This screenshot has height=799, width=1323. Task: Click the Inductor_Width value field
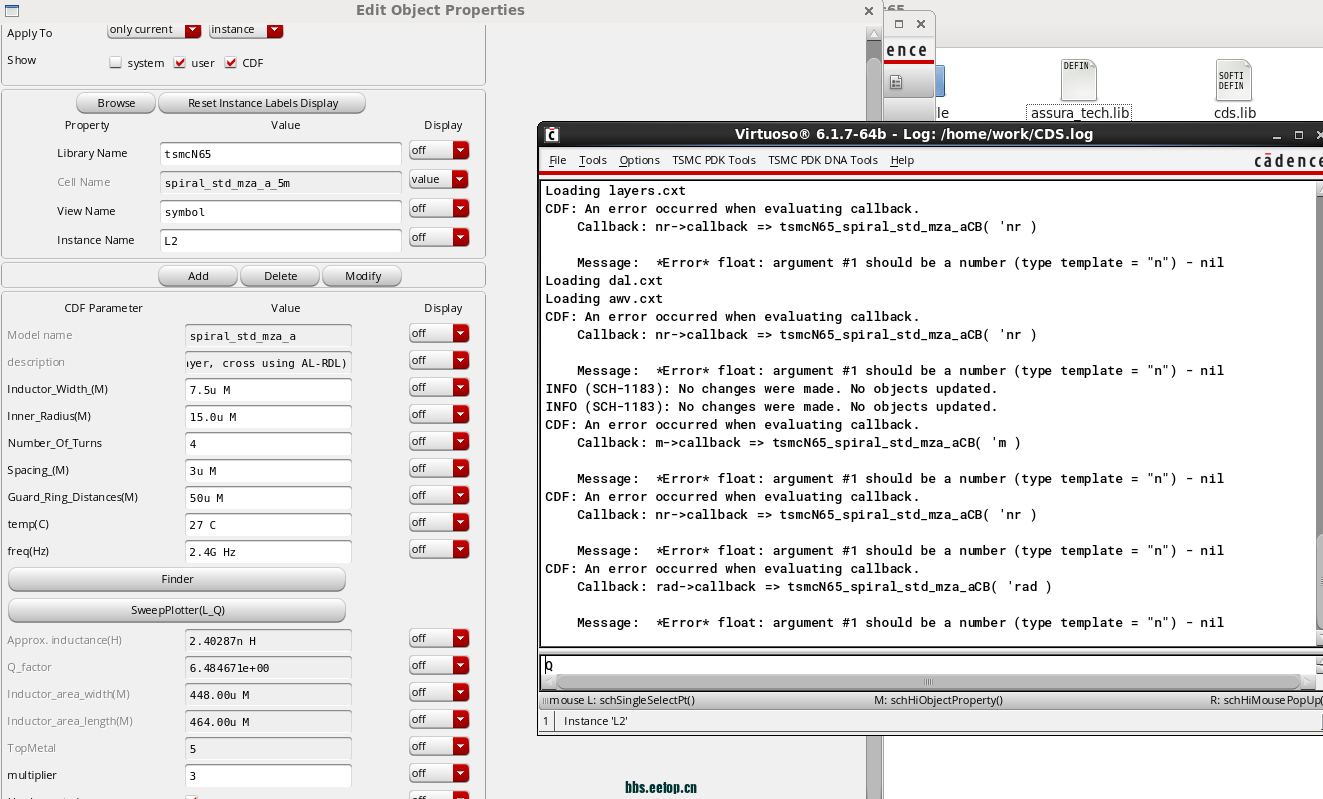pyautogui.click(x=268, y=389)
